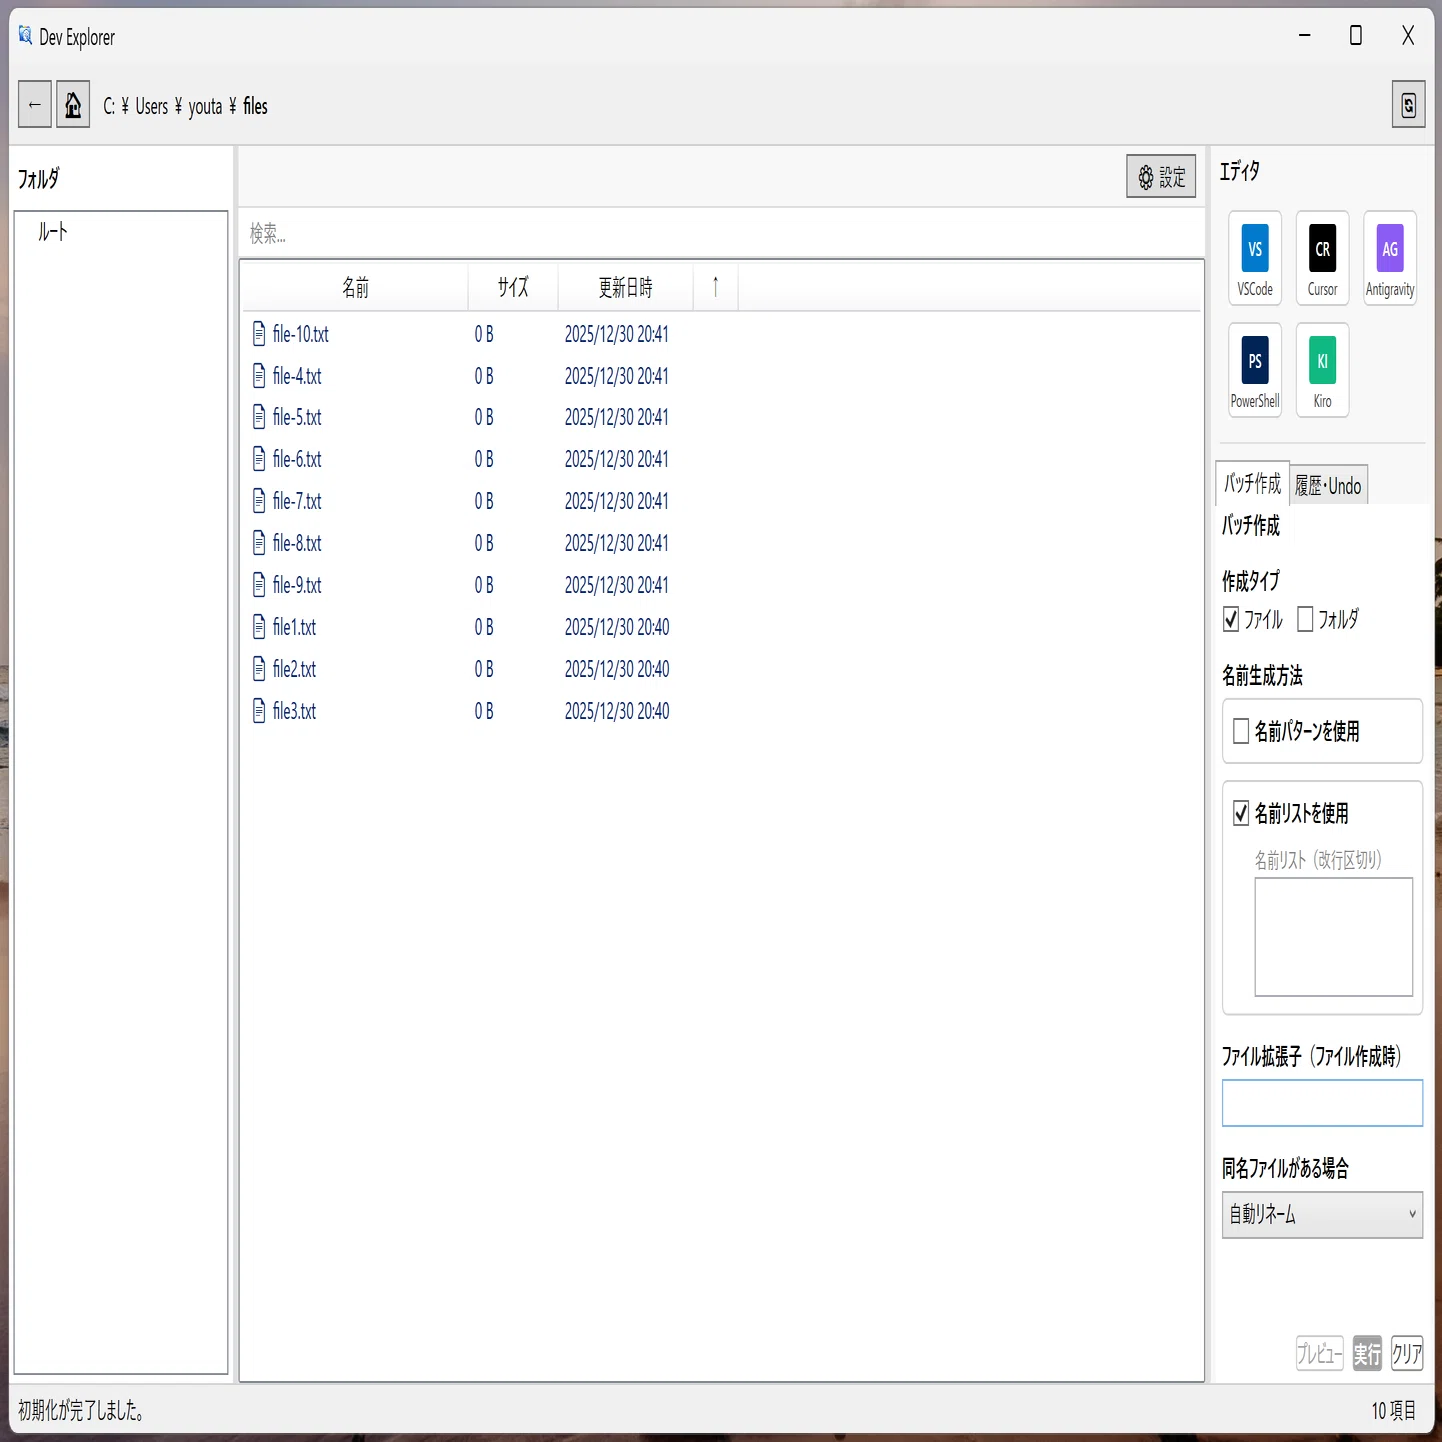Click the files path segment
Viewport: 1442px width, 1442px height.
(256, 106)
